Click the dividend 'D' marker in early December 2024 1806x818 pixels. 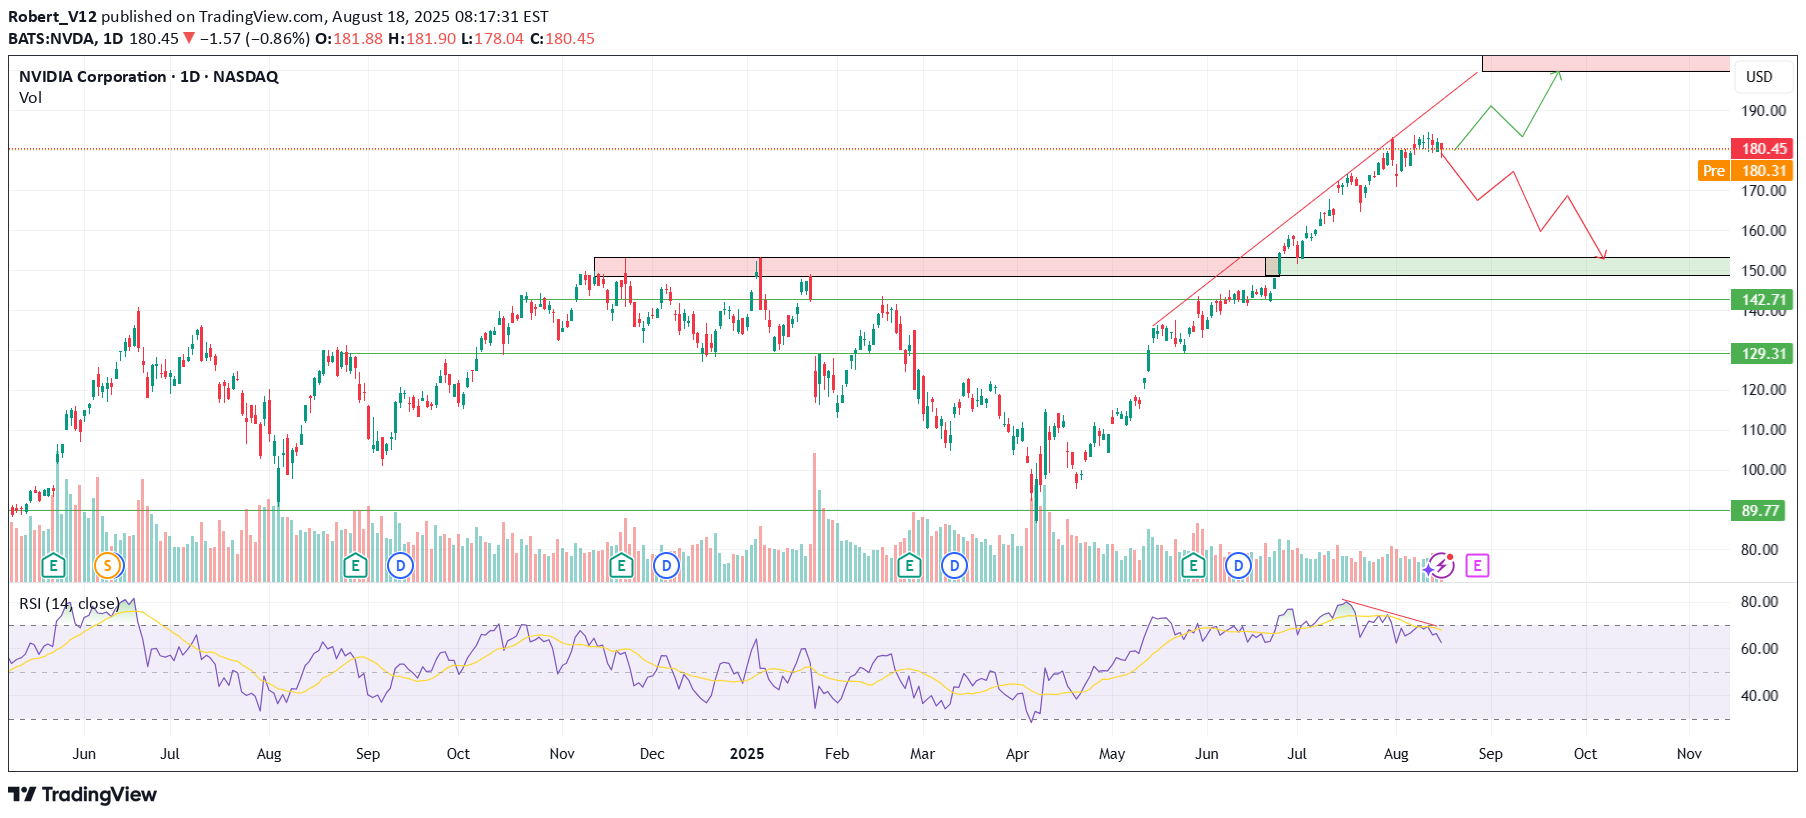click(x=666, y=566)
